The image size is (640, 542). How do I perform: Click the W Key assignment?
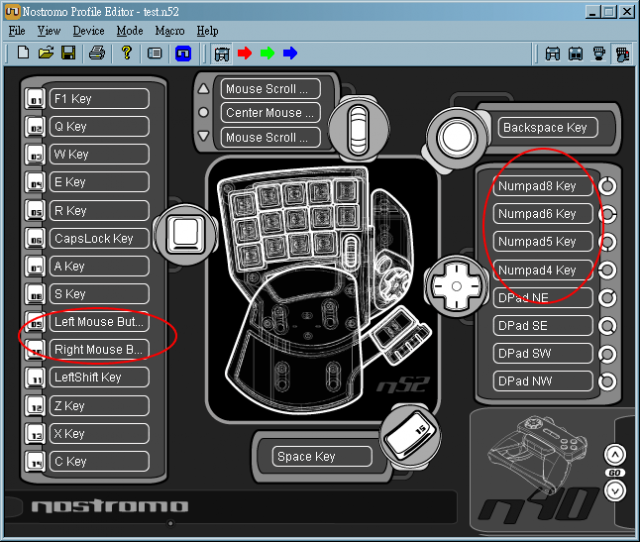point(99,154)
